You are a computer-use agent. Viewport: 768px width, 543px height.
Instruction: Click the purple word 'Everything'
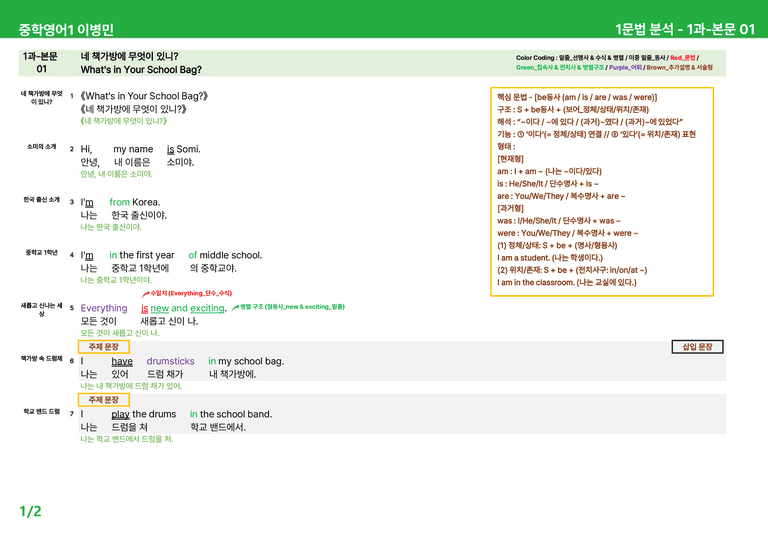[x=104, y=308]
